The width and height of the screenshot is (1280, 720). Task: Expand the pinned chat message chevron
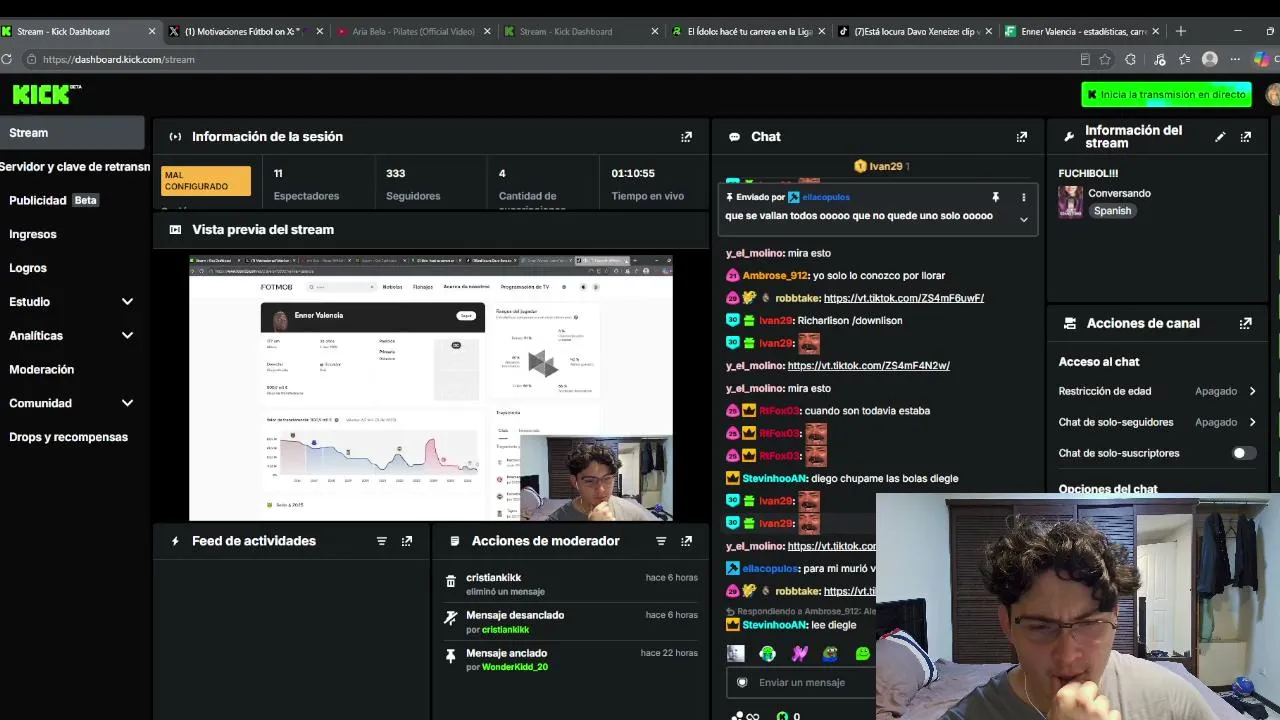(1023, 219)
